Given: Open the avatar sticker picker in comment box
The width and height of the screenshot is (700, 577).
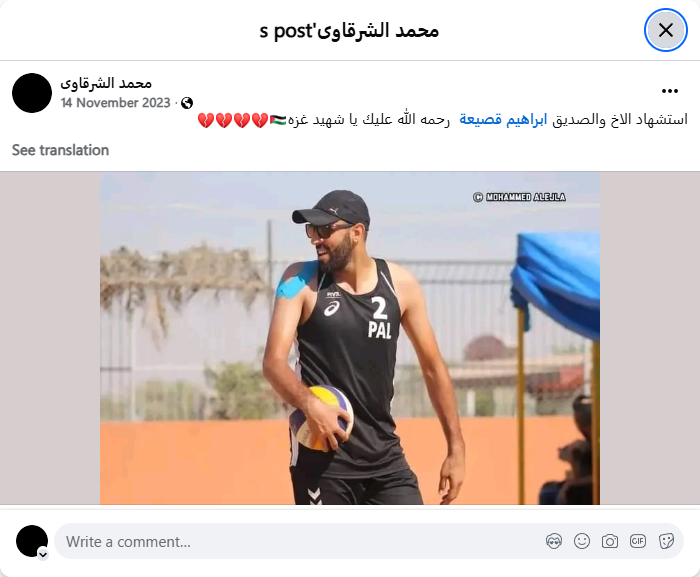Looking at the screenshot, I should click(x=554, y=541).
